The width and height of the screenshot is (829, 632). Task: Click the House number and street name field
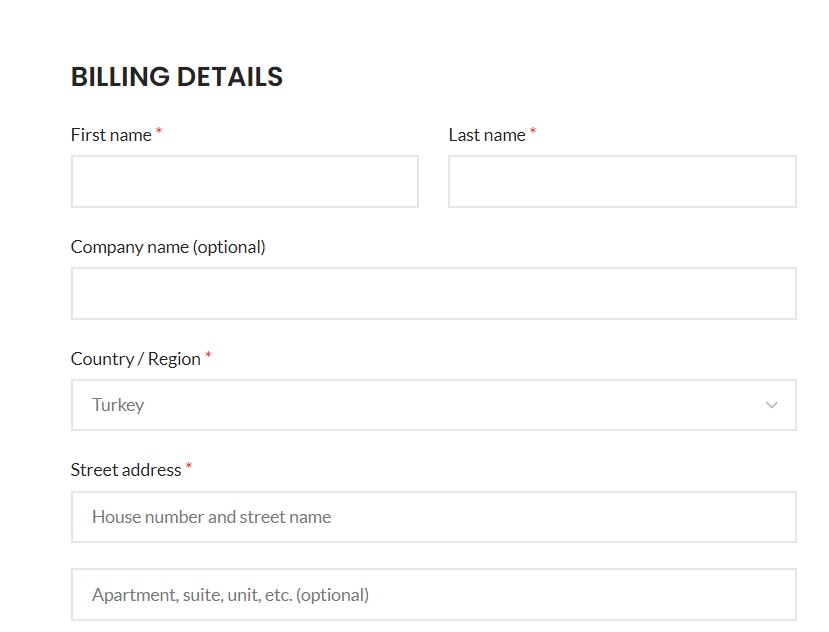434,517
